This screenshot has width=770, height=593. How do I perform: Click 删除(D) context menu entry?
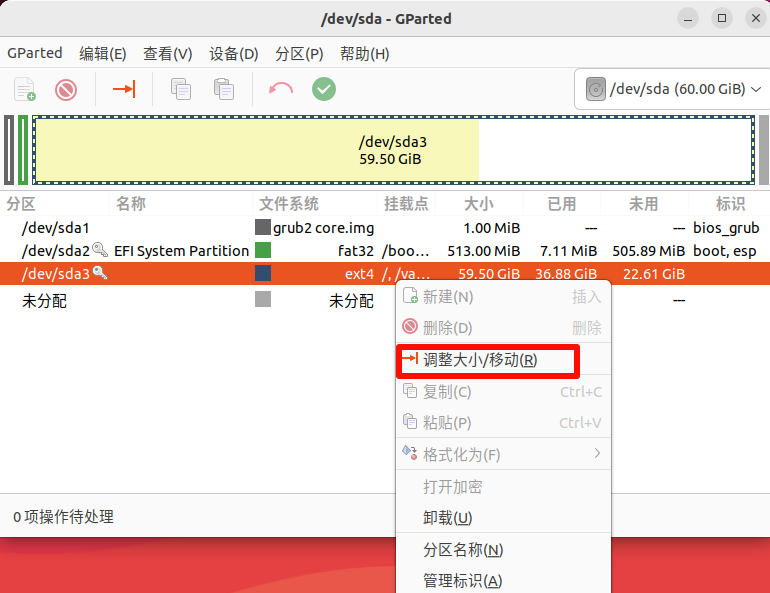tap(503, 327)
